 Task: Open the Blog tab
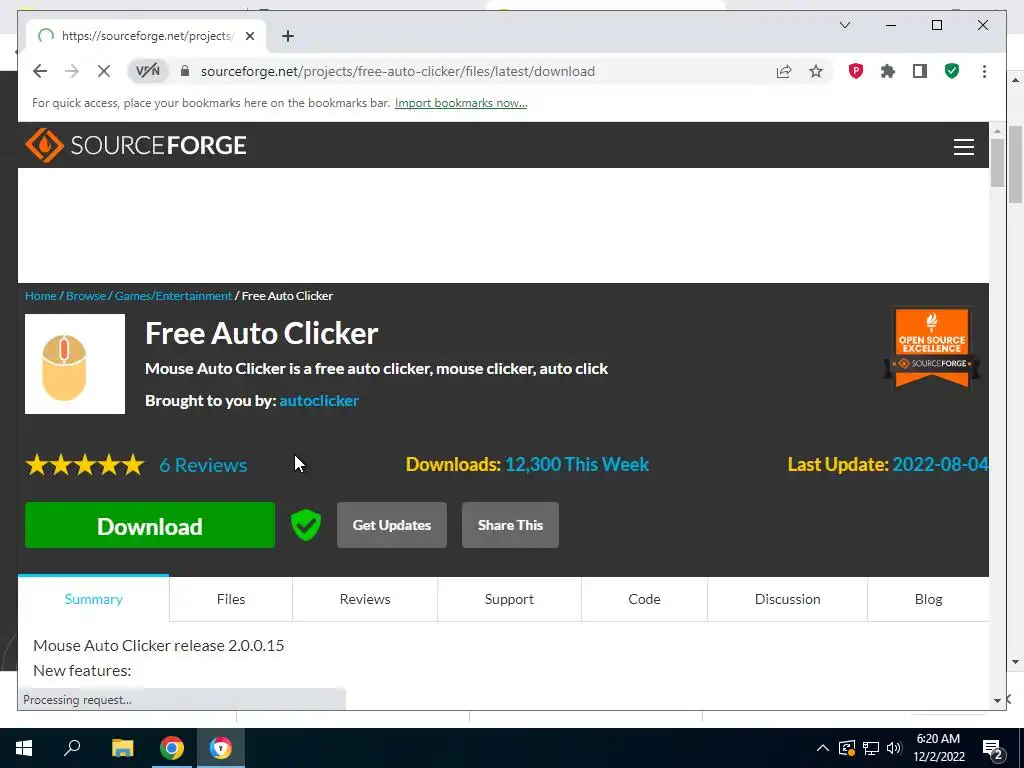928,599
